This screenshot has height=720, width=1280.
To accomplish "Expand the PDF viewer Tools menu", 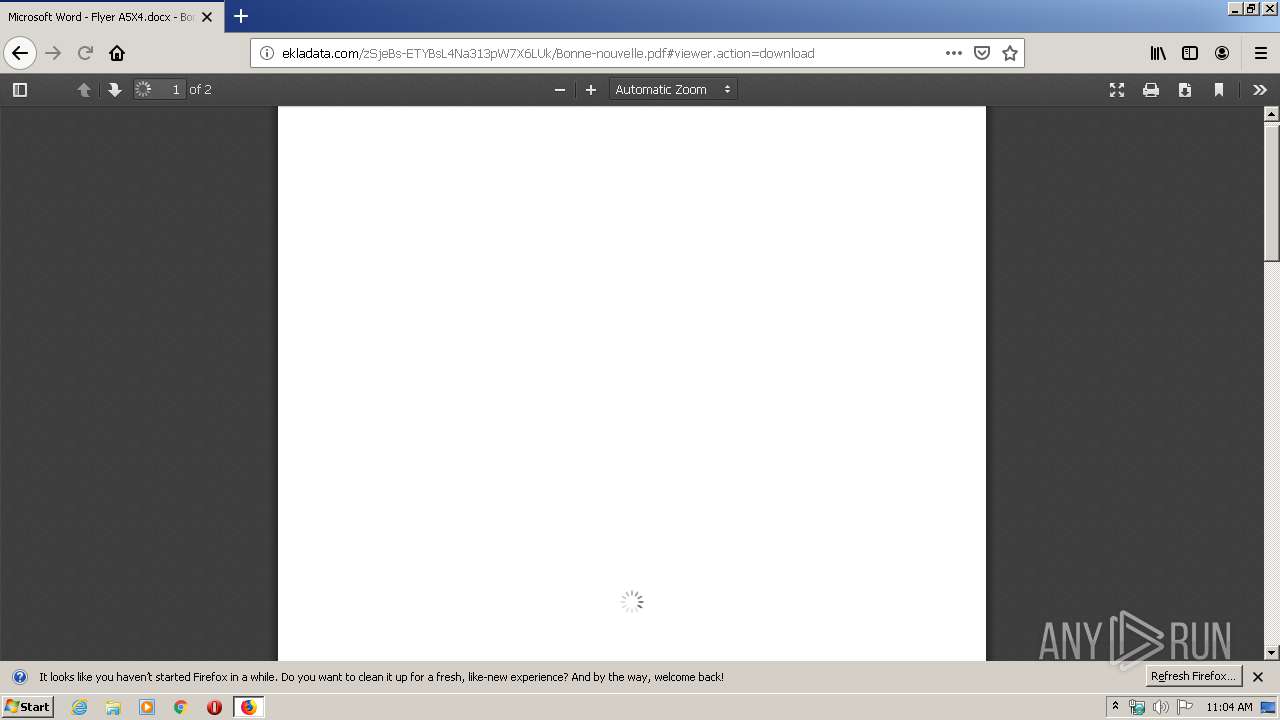I will pyautogui.click(x=1260, y=90).
